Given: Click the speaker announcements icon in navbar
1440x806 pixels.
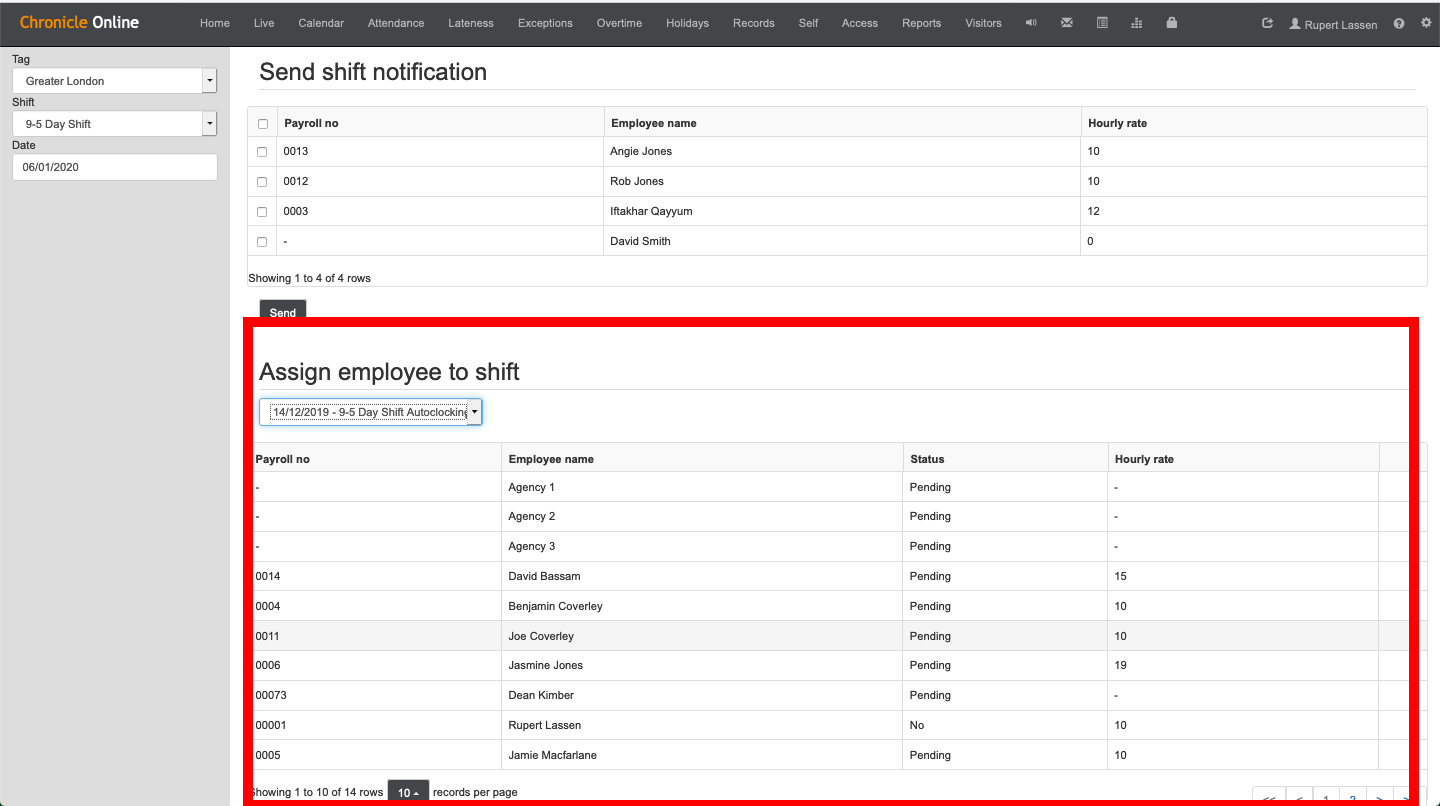Looking at the screenshot, I should click(1031, 23).
